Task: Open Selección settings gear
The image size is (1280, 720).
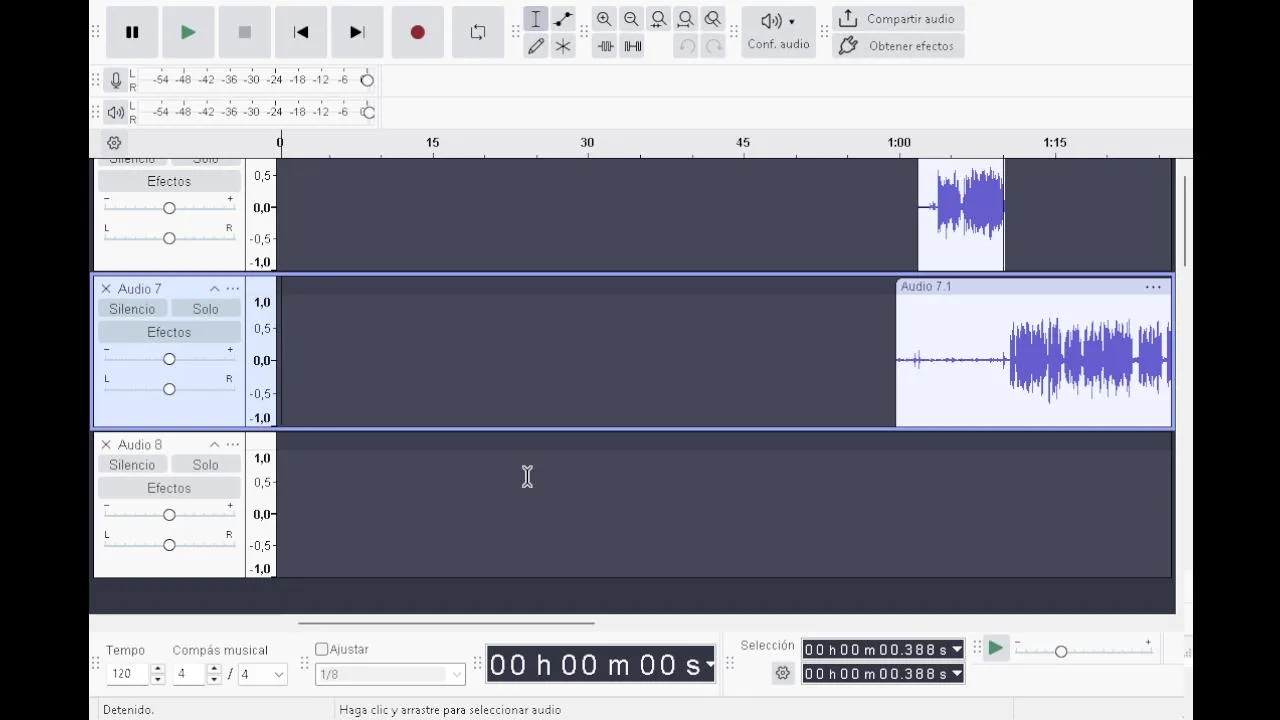Action: point(782,673)
